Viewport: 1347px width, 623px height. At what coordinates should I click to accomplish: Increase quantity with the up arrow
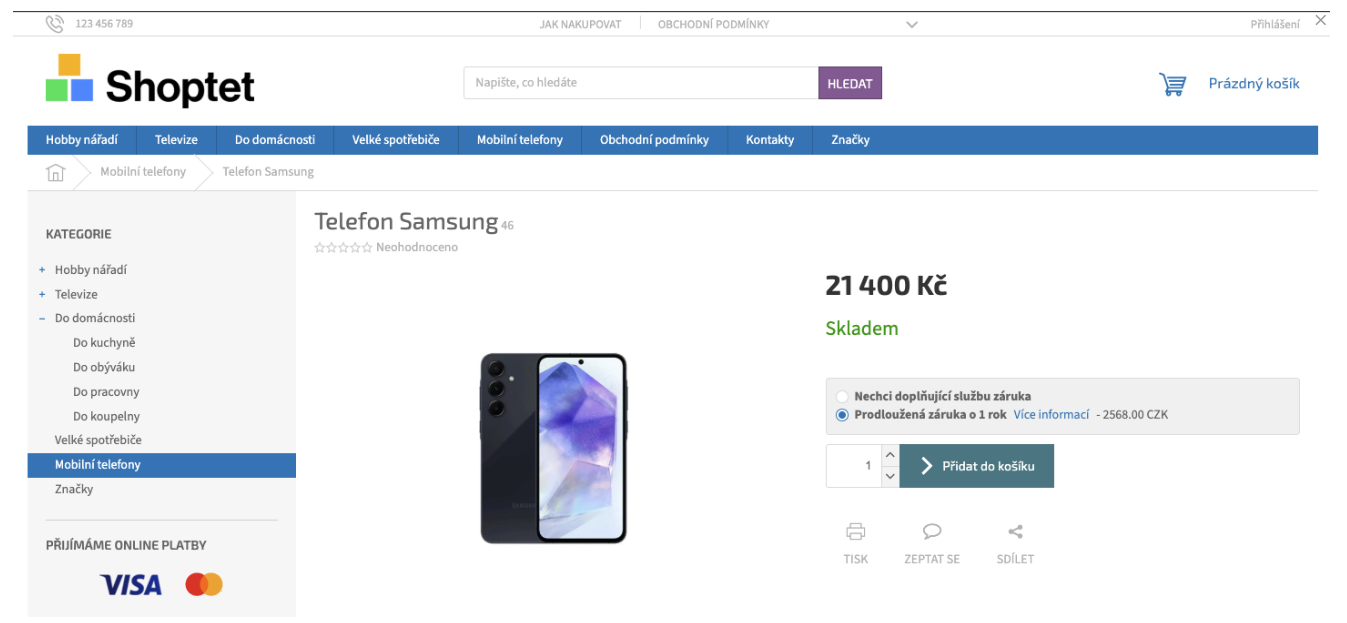(x=890, y=456)
